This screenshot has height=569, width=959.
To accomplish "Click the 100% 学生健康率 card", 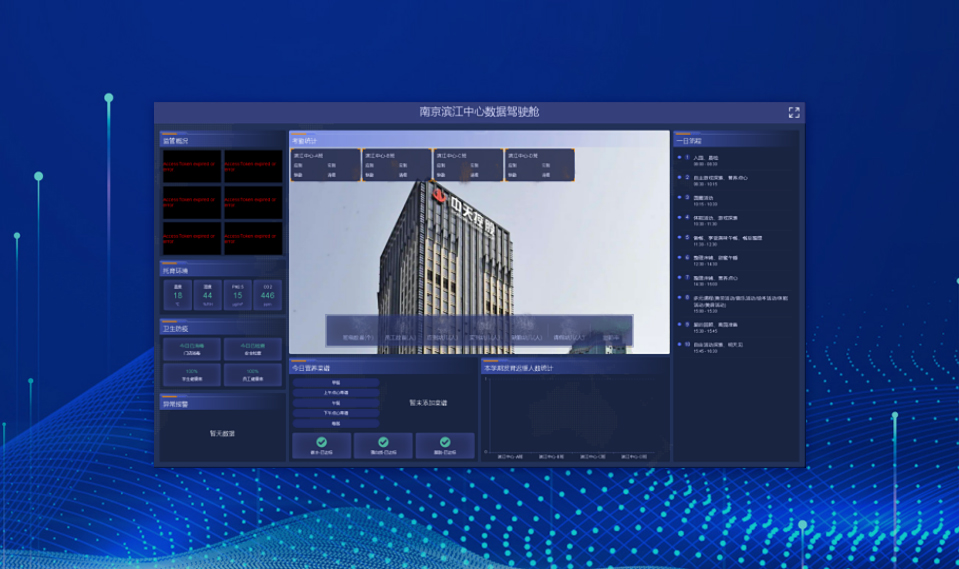I will click(x=192, y=375).
